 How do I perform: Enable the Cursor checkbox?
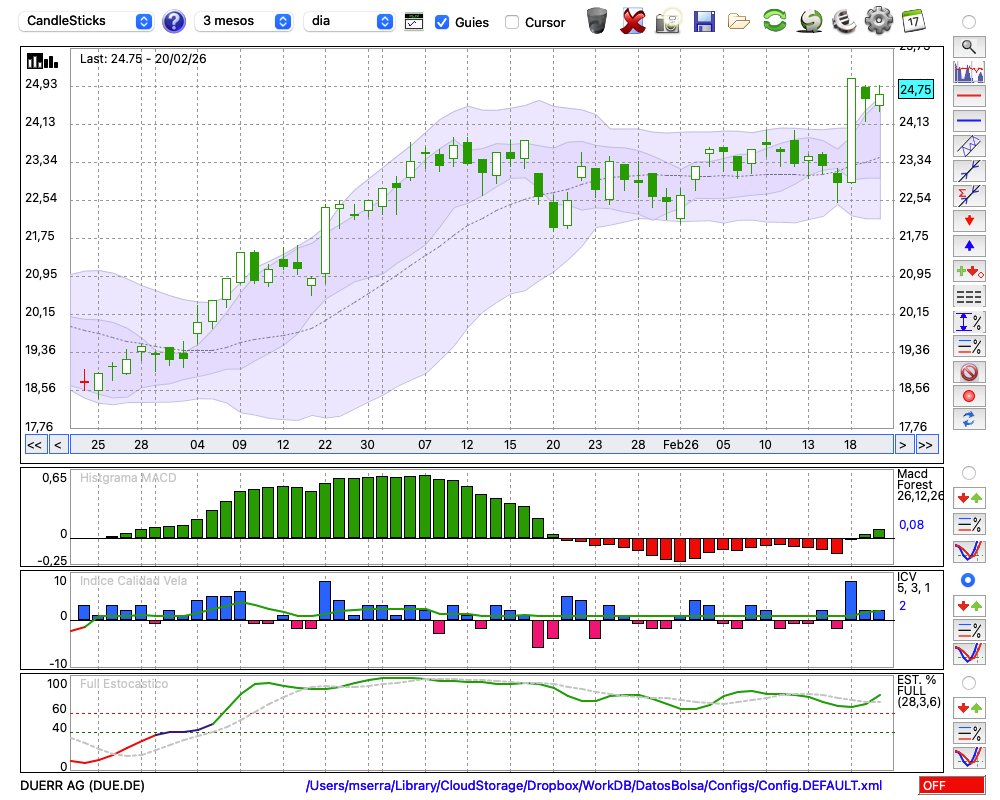(x=512, y=22)
